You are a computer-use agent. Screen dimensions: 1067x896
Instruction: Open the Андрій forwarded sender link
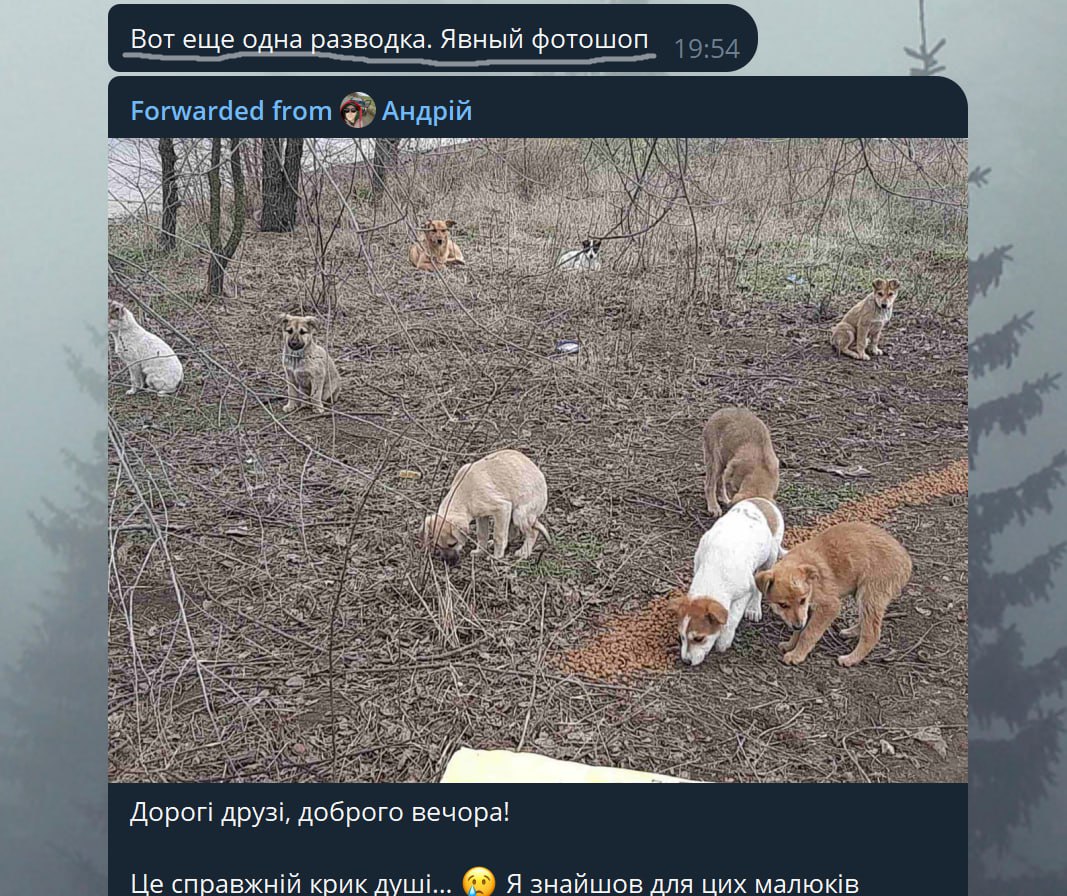425,111
